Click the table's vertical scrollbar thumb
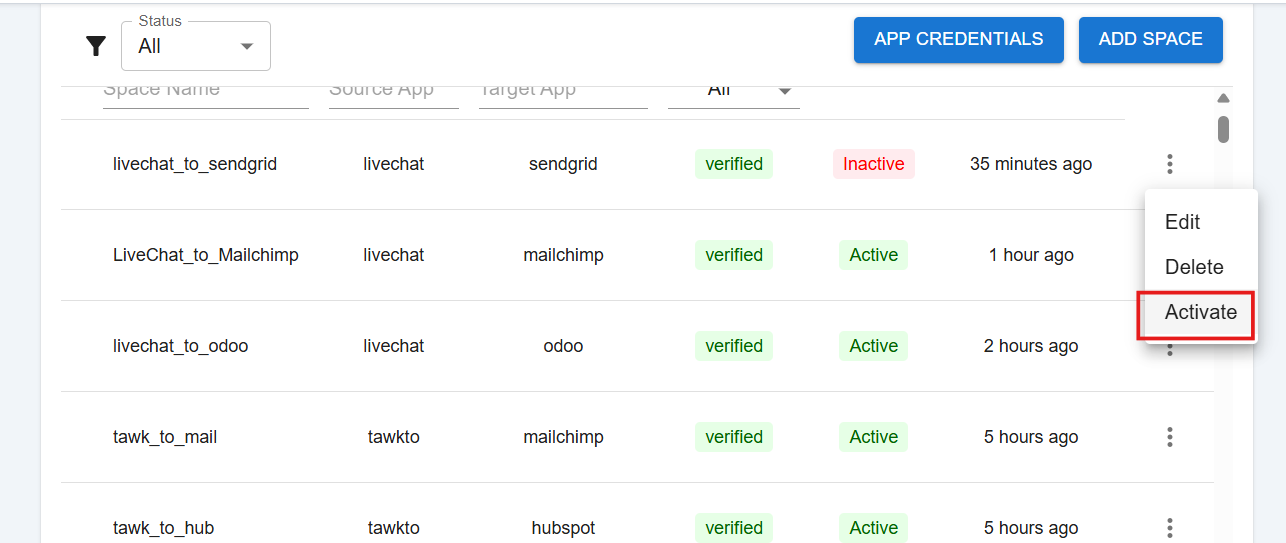1286x543 pixels. pyautogui.click(x=1223, y=129)
